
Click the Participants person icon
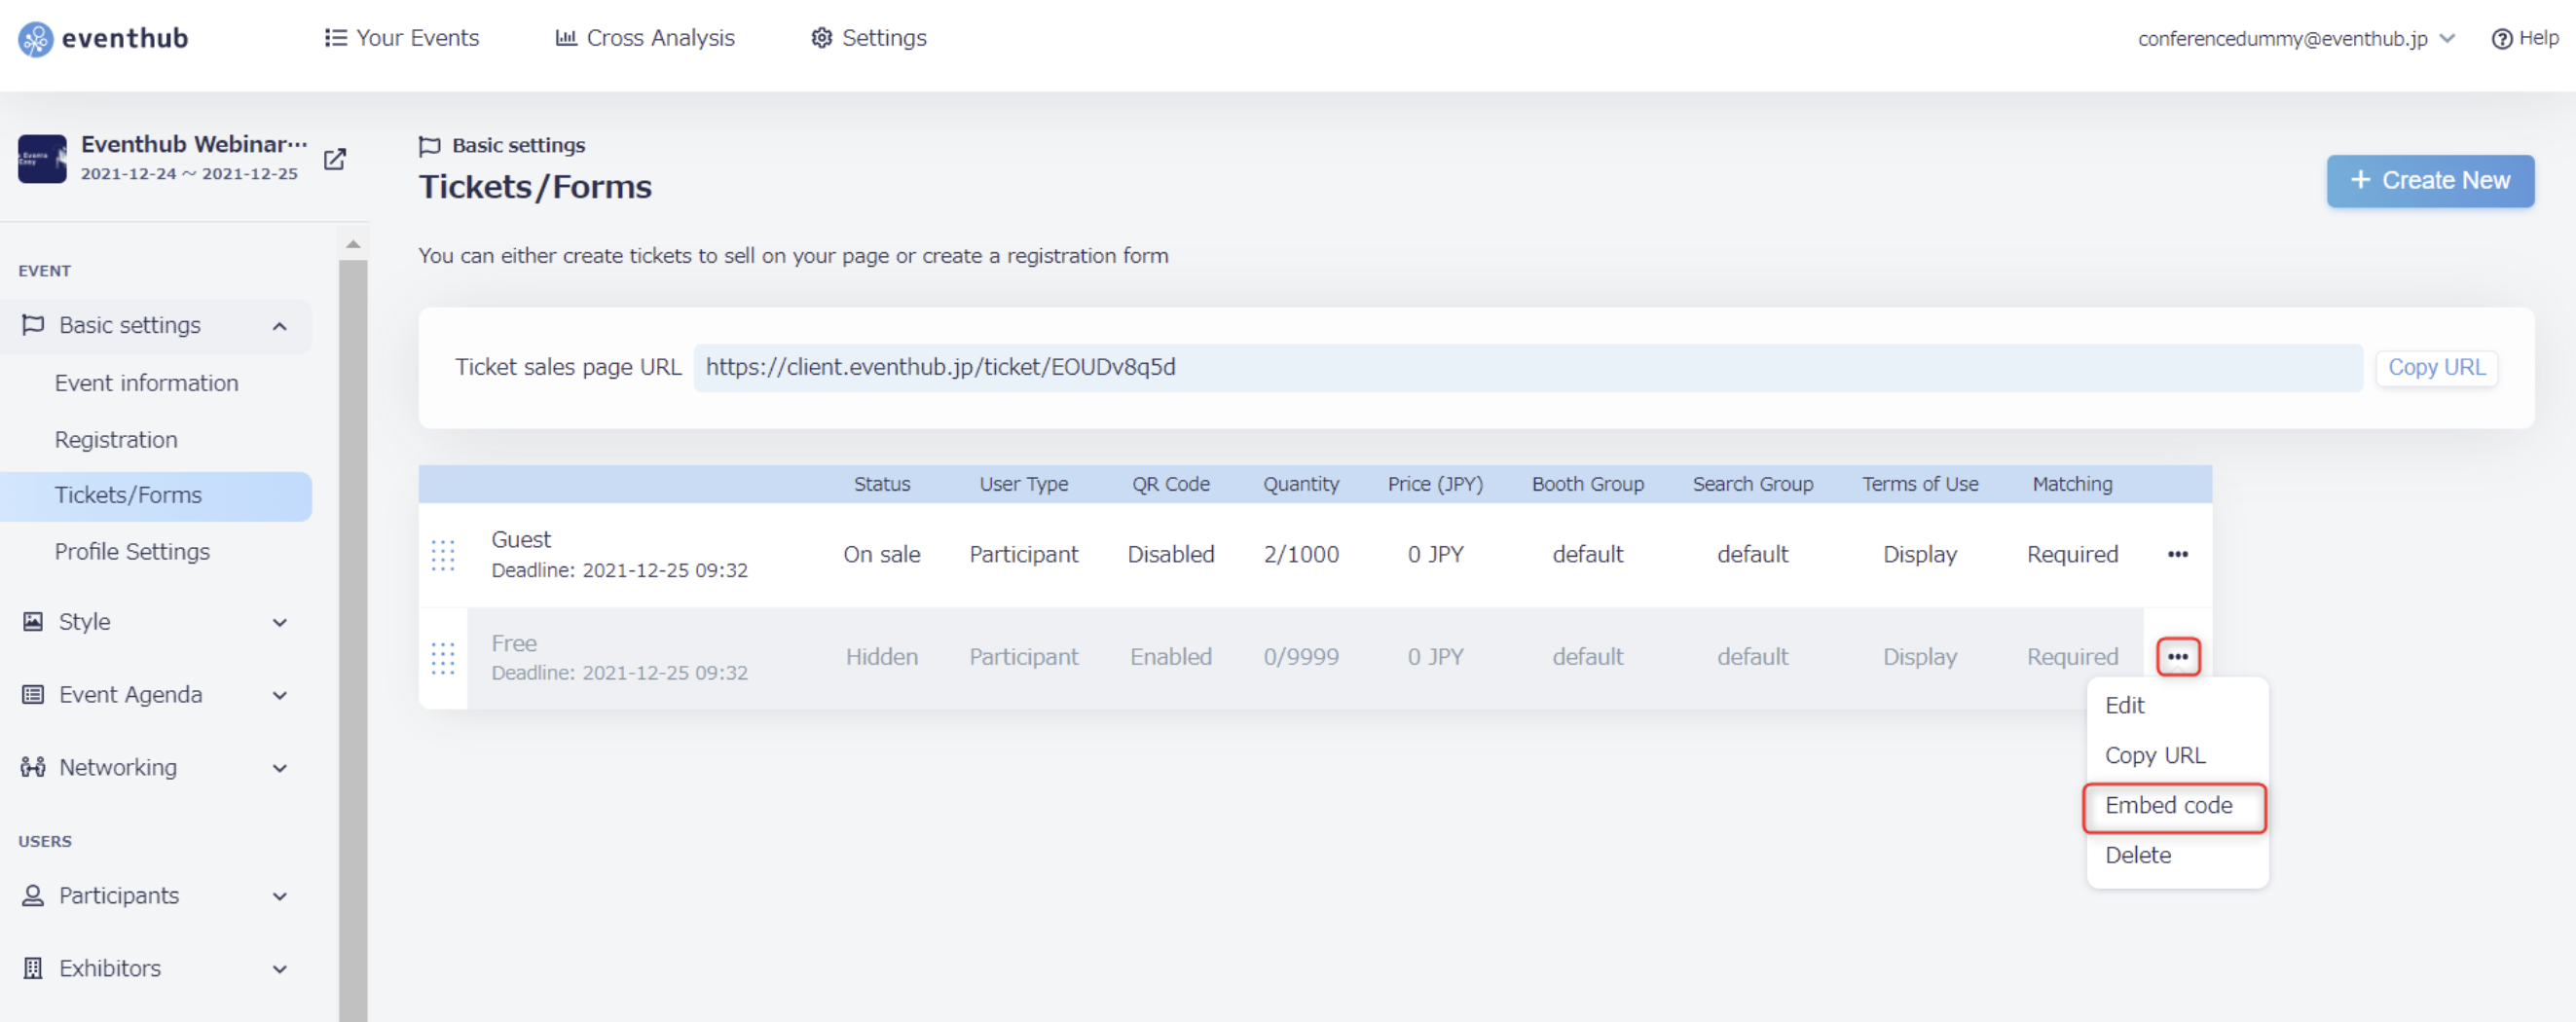[x=33, y=895]
